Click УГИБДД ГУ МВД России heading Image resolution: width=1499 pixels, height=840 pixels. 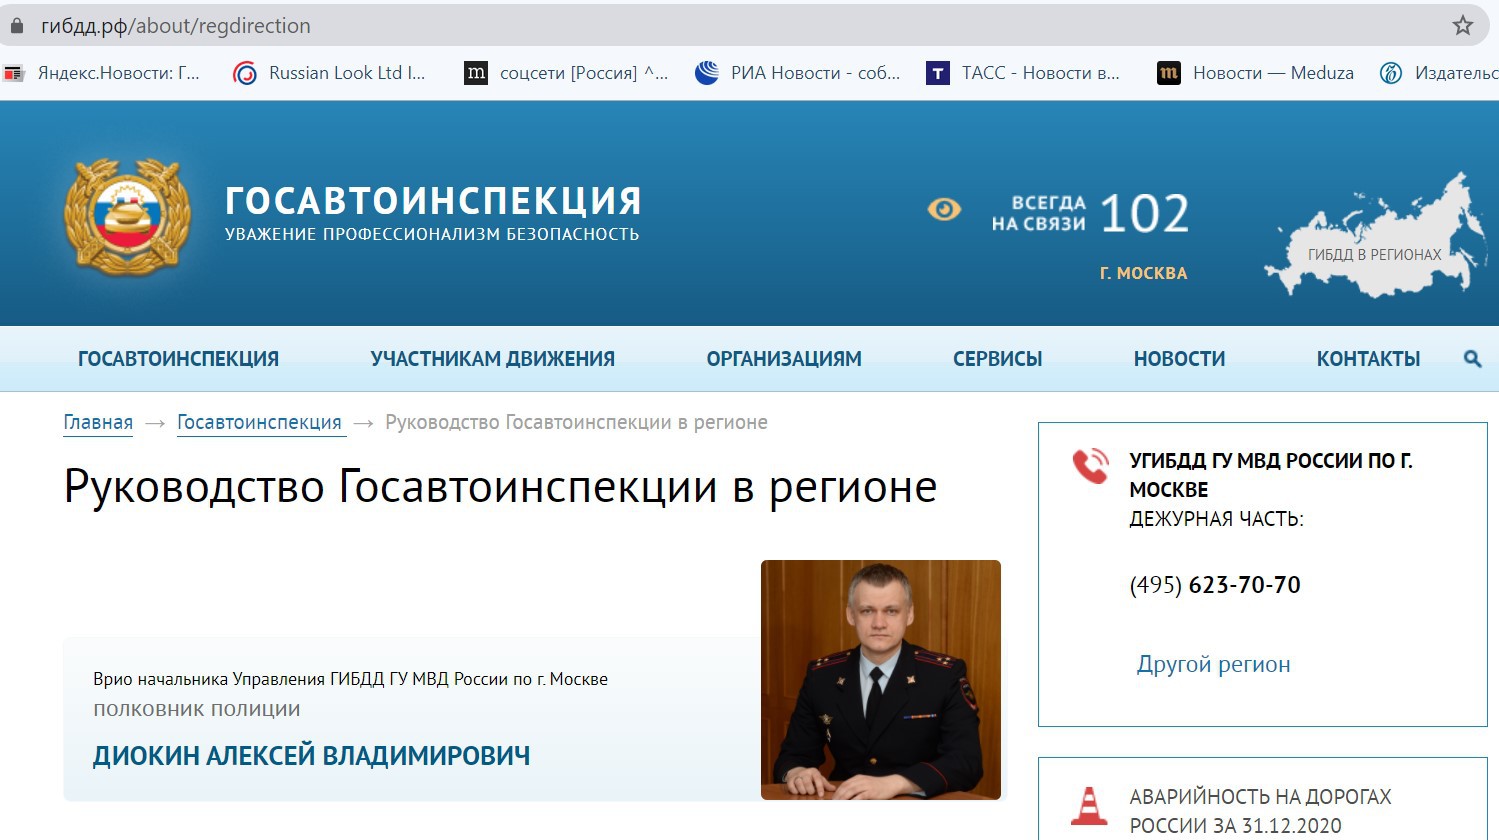(x=1271, y=475)
